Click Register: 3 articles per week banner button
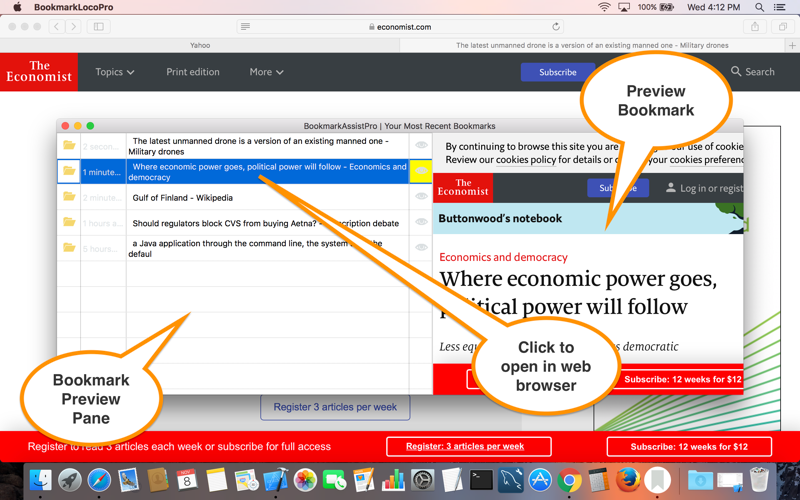800x500 pixels. coord(468,447)
